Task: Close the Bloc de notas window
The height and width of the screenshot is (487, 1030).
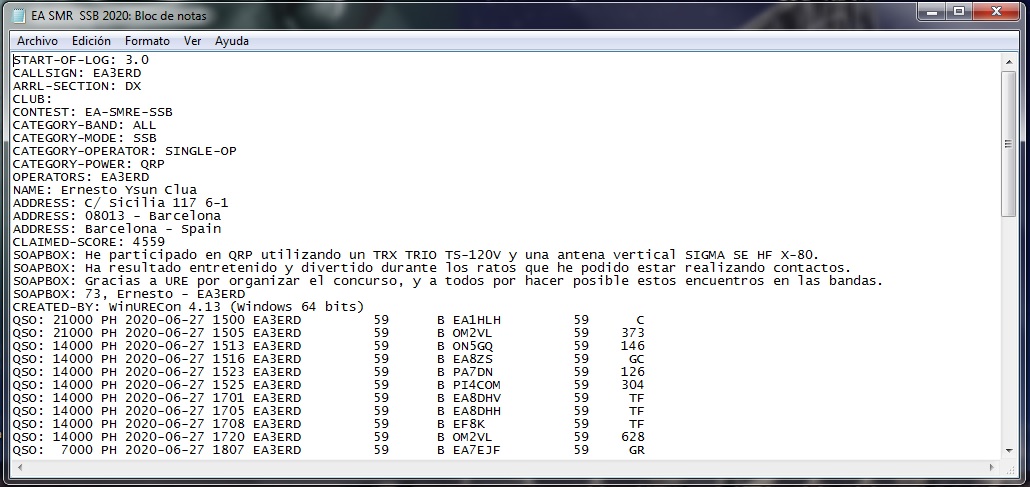Action: point(993,13)
